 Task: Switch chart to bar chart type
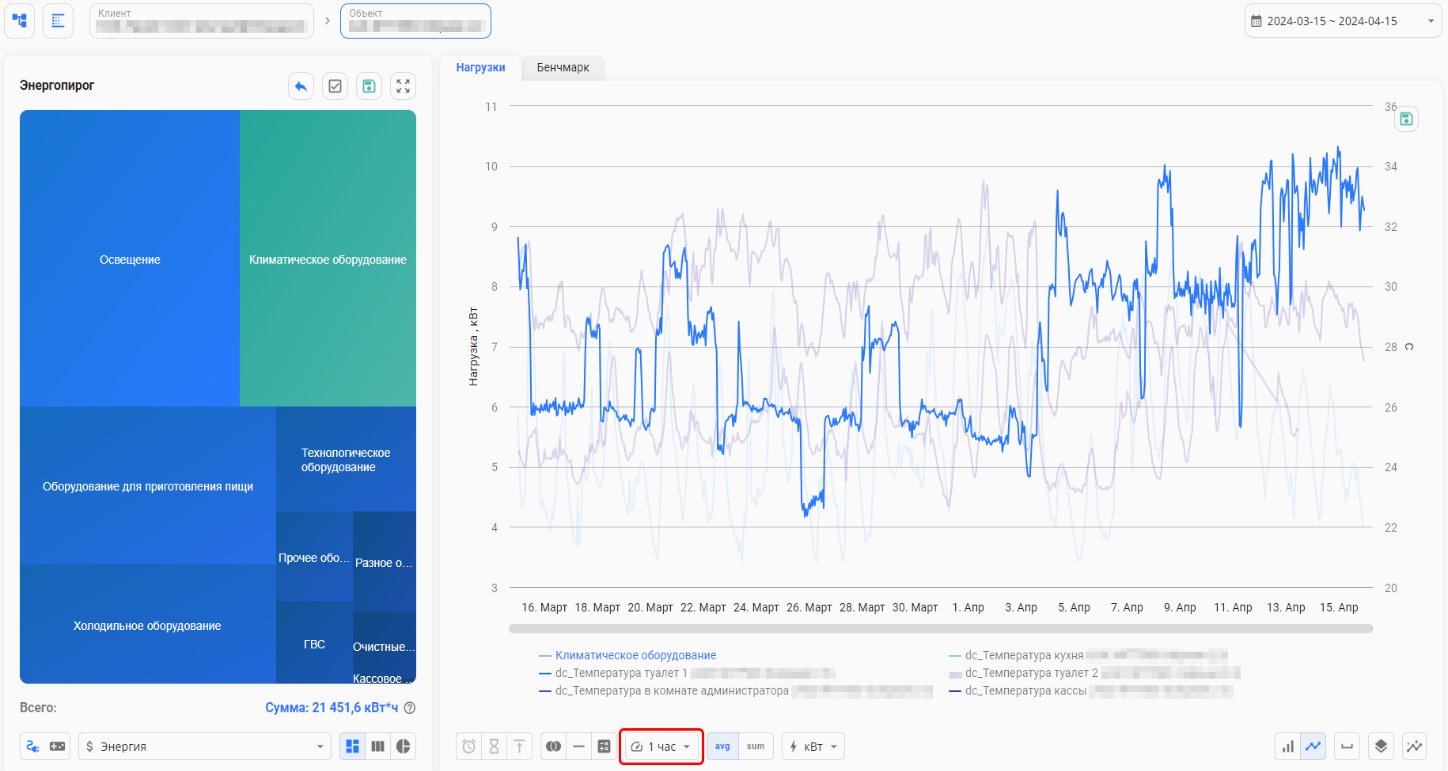1288,746
